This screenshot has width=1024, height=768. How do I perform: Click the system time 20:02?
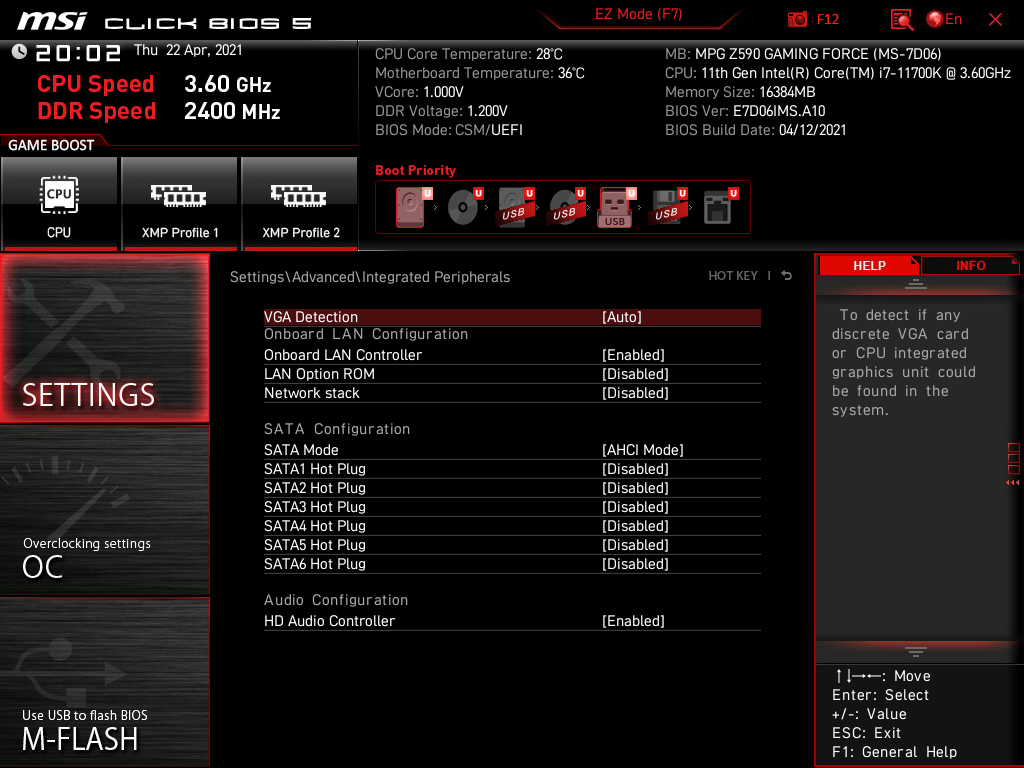pyautogui.click(x=78, y=52)
